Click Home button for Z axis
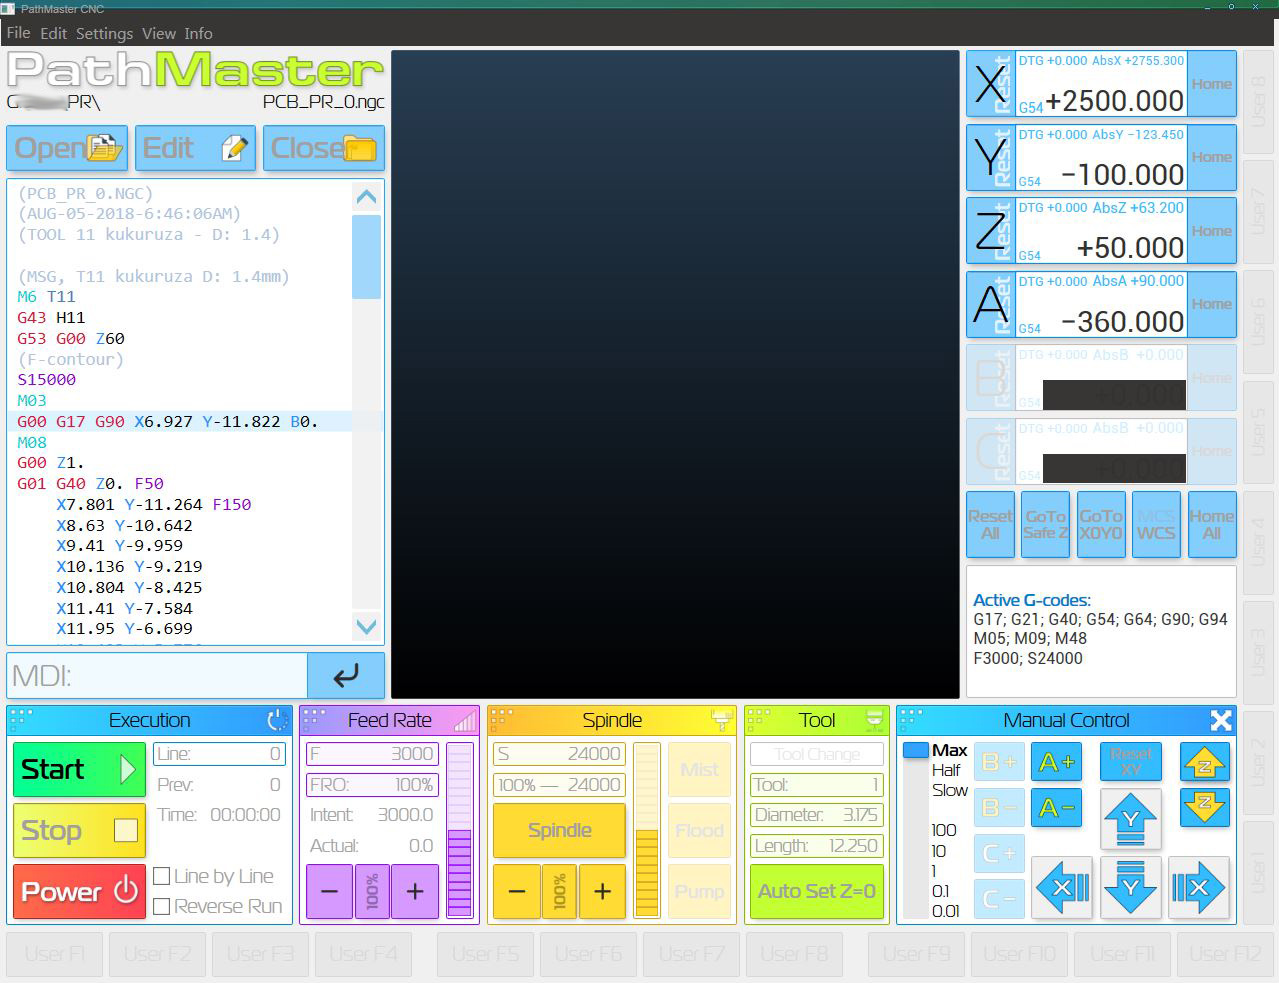Viewport: 1279px width, 983px height. 1211,231
